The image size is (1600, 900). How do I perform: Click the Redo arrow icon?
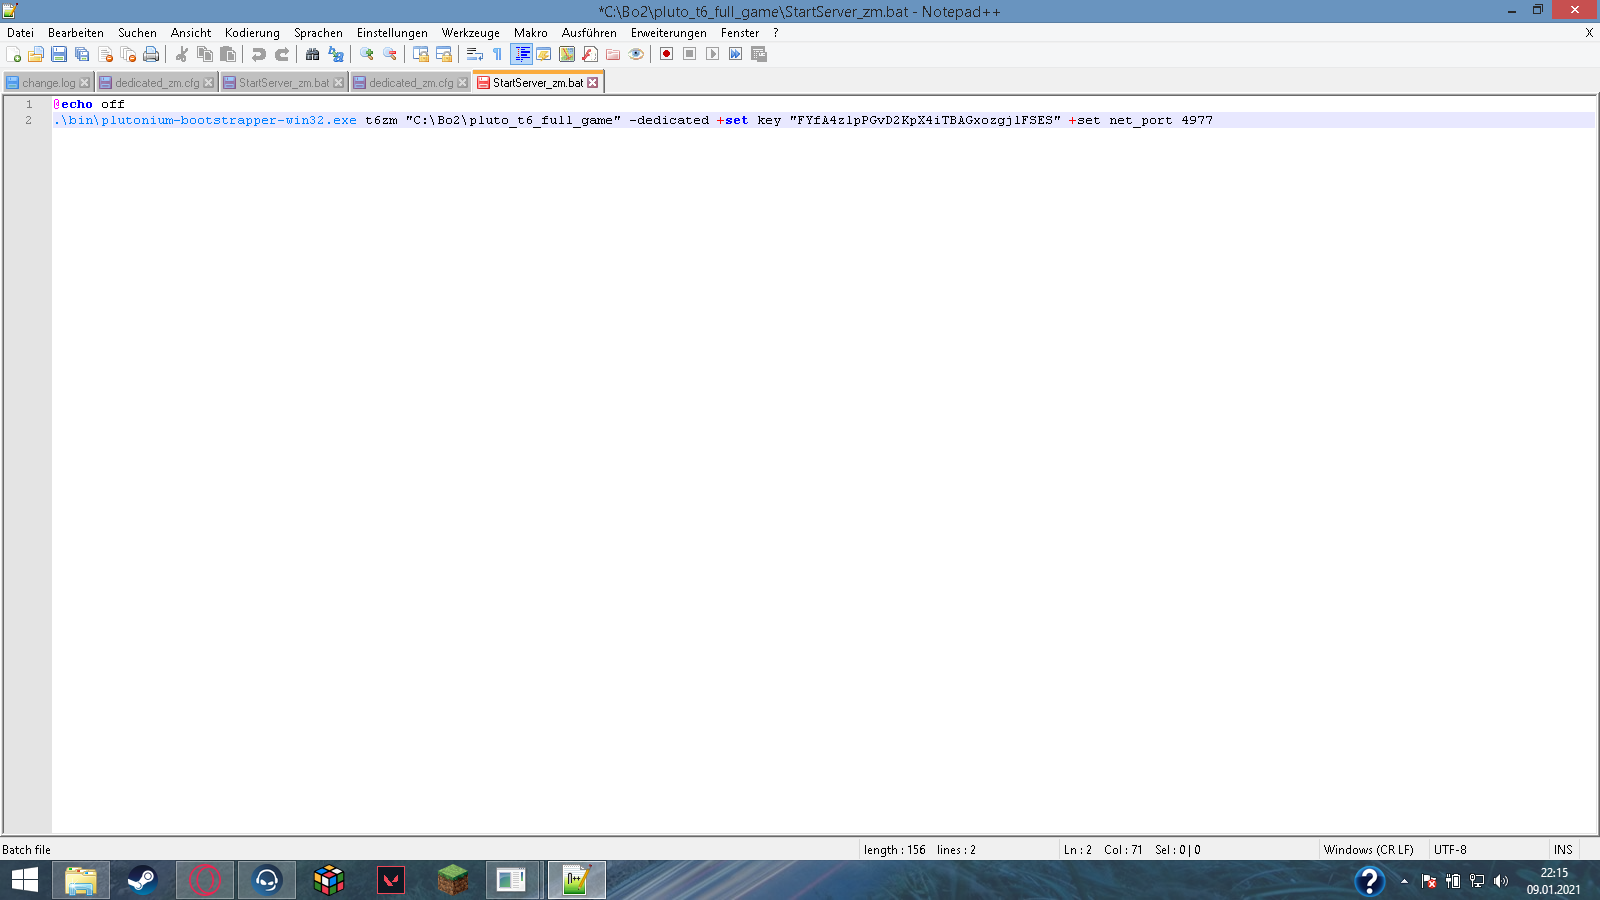pyautogui.click(x=282, y=54)
